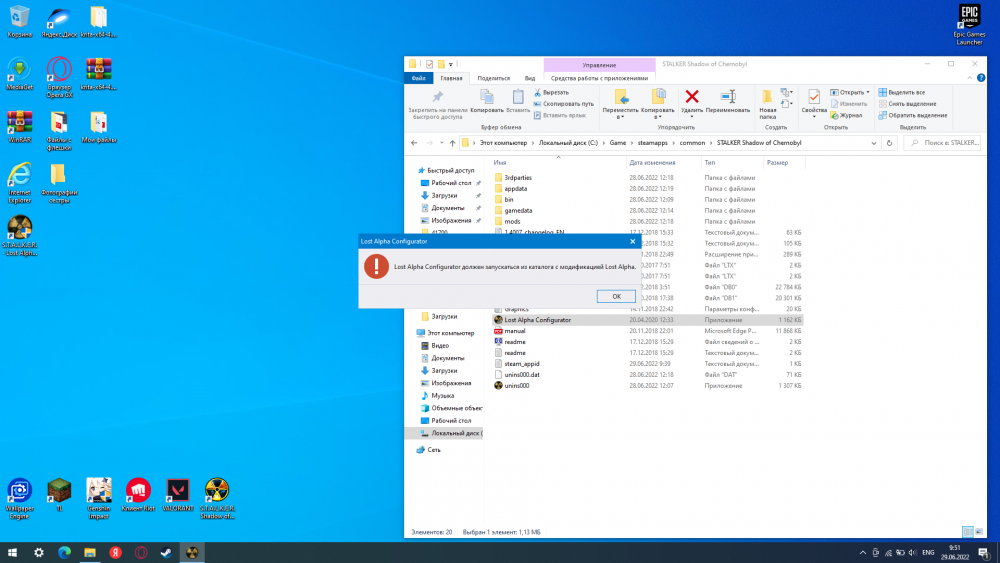The width and height of the screenshot is (1000, 563).
Task: Expand the Open dropdown arrow in the ribbon
Action: click(x=867, y=92)
